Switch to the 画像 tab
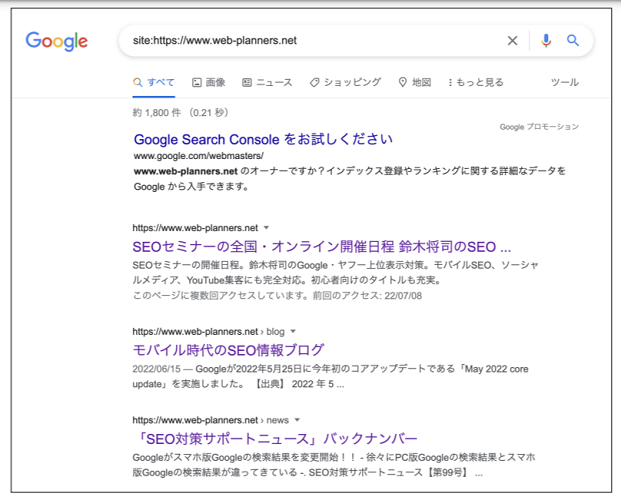This screenshot has width=621, height=500. coord(209,82)
